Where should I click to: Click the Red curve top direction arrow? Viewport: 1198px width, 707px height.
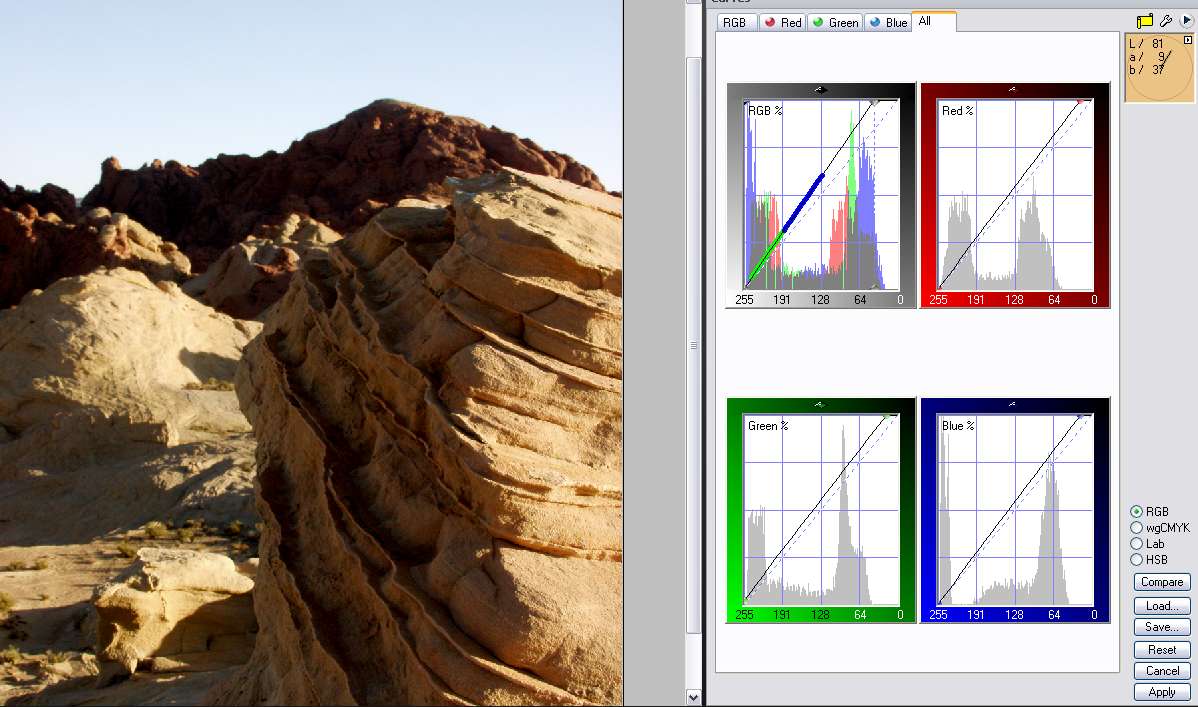click(x=1012, y=89)
